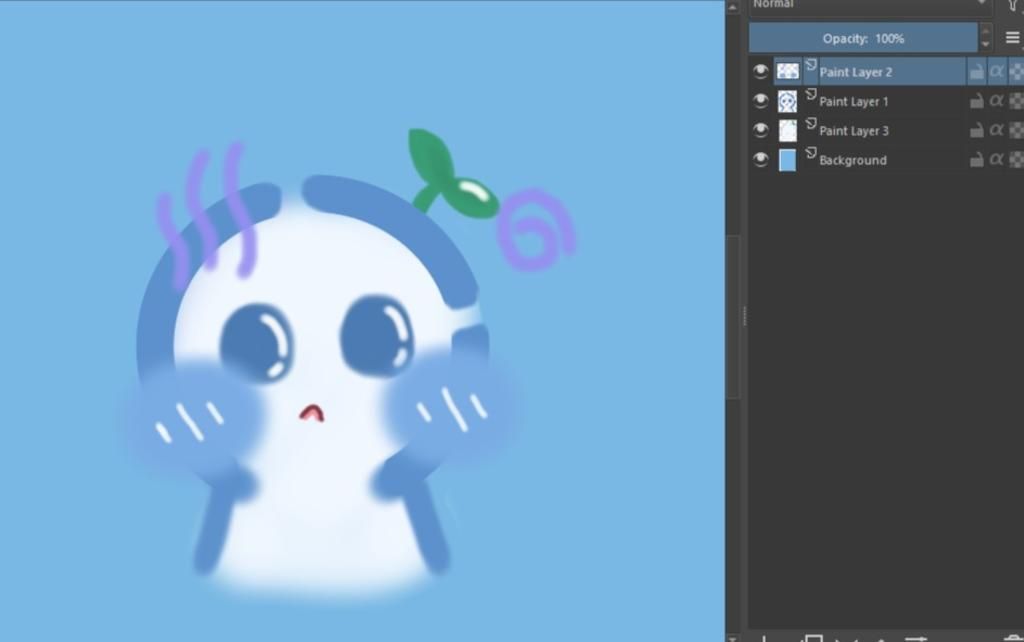Toggle inherit alpha checker icon on Background layer
Viewport: 1024px width, 642px height.
pyautogui.click(x=1017, y=159)
